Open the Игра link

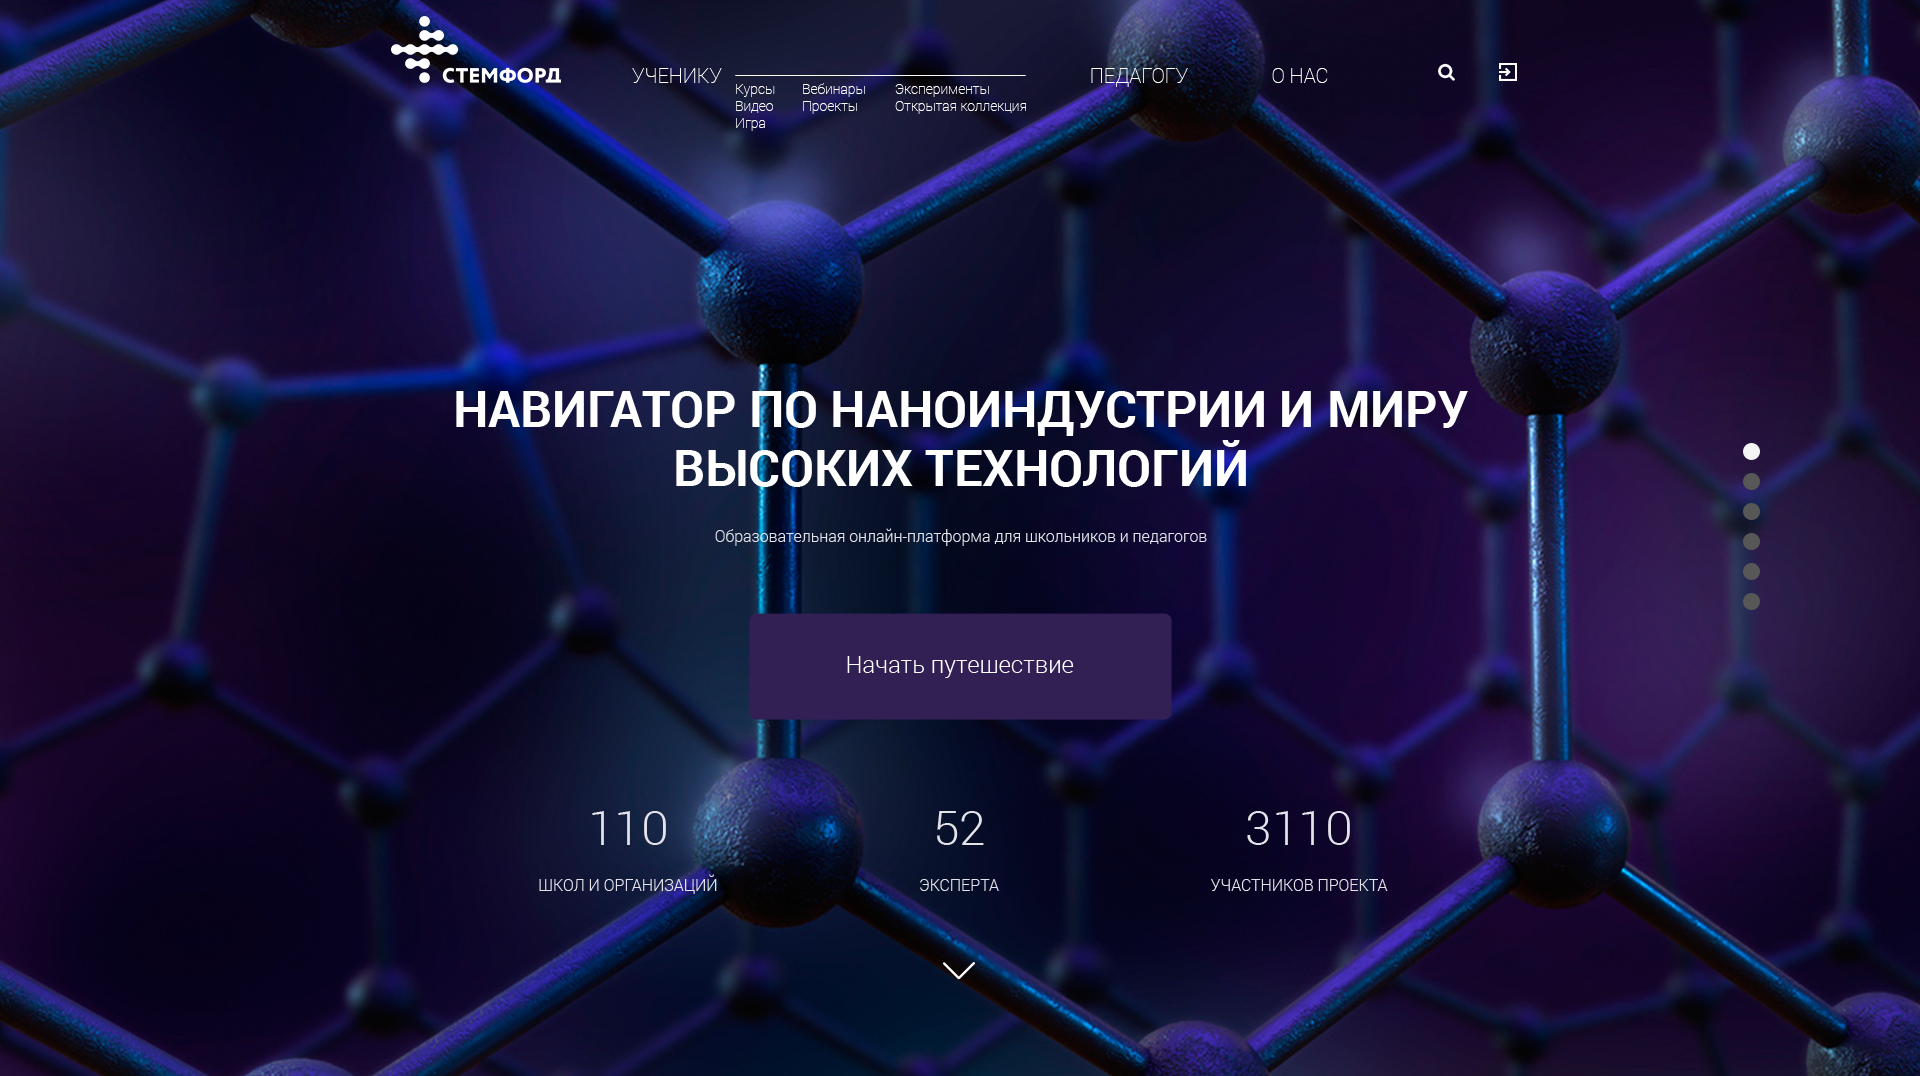750,123
